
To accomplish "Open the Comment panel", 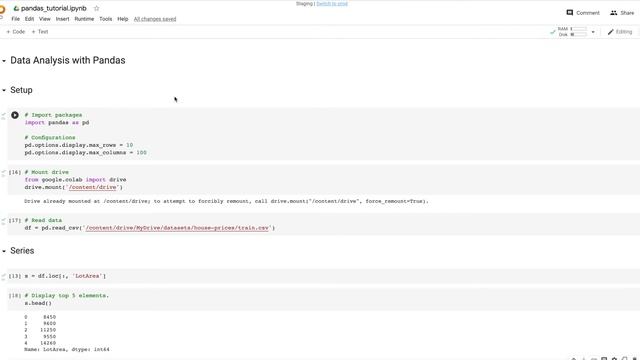I will pos(583,13).
